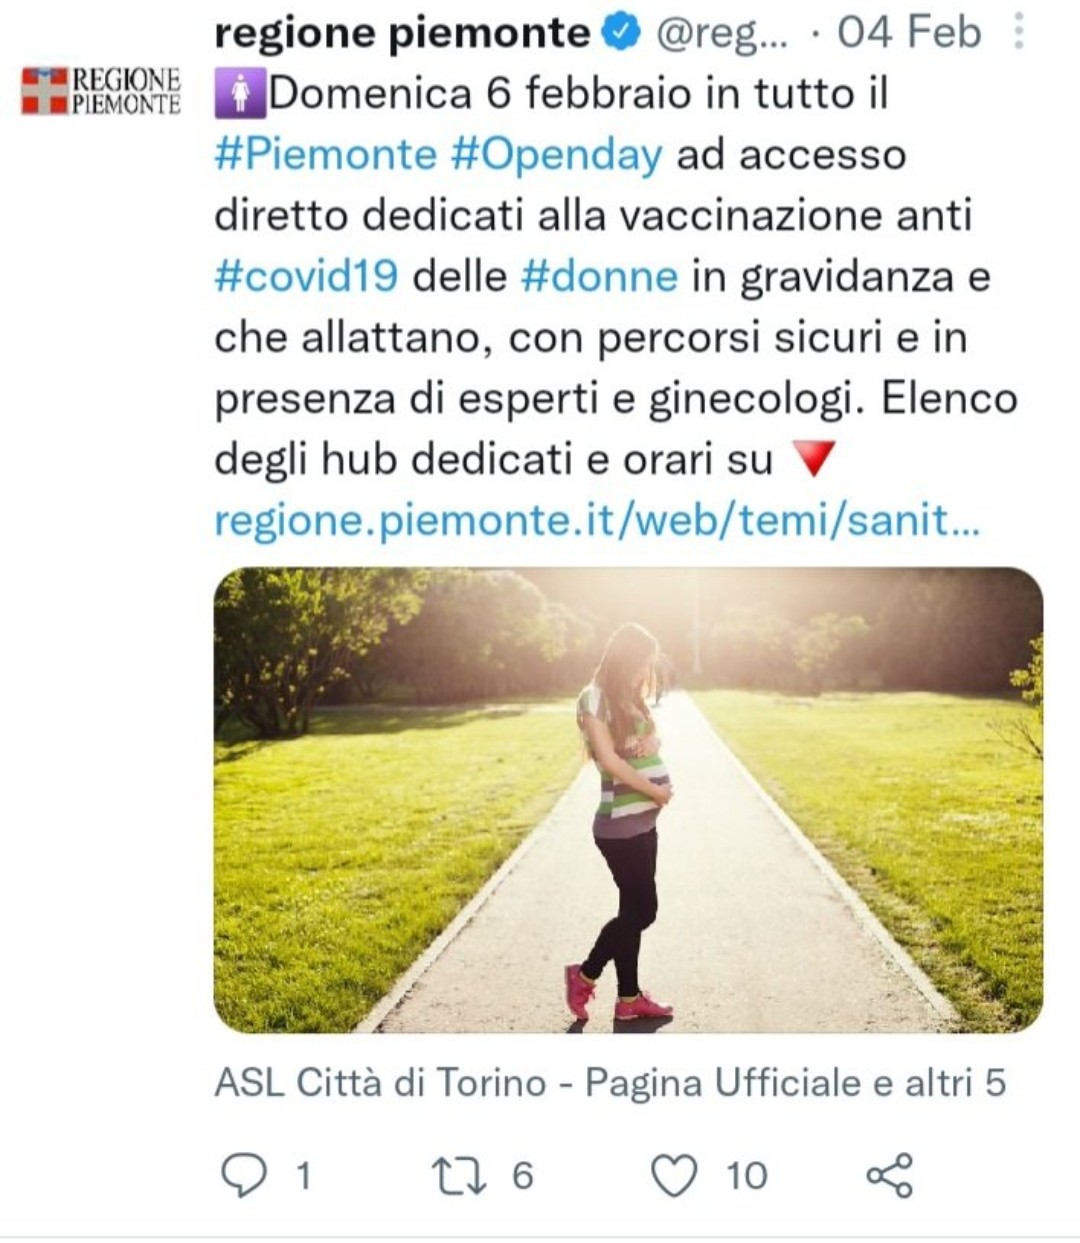
Task: Click the like count 10
Action: coord(747,1176)
